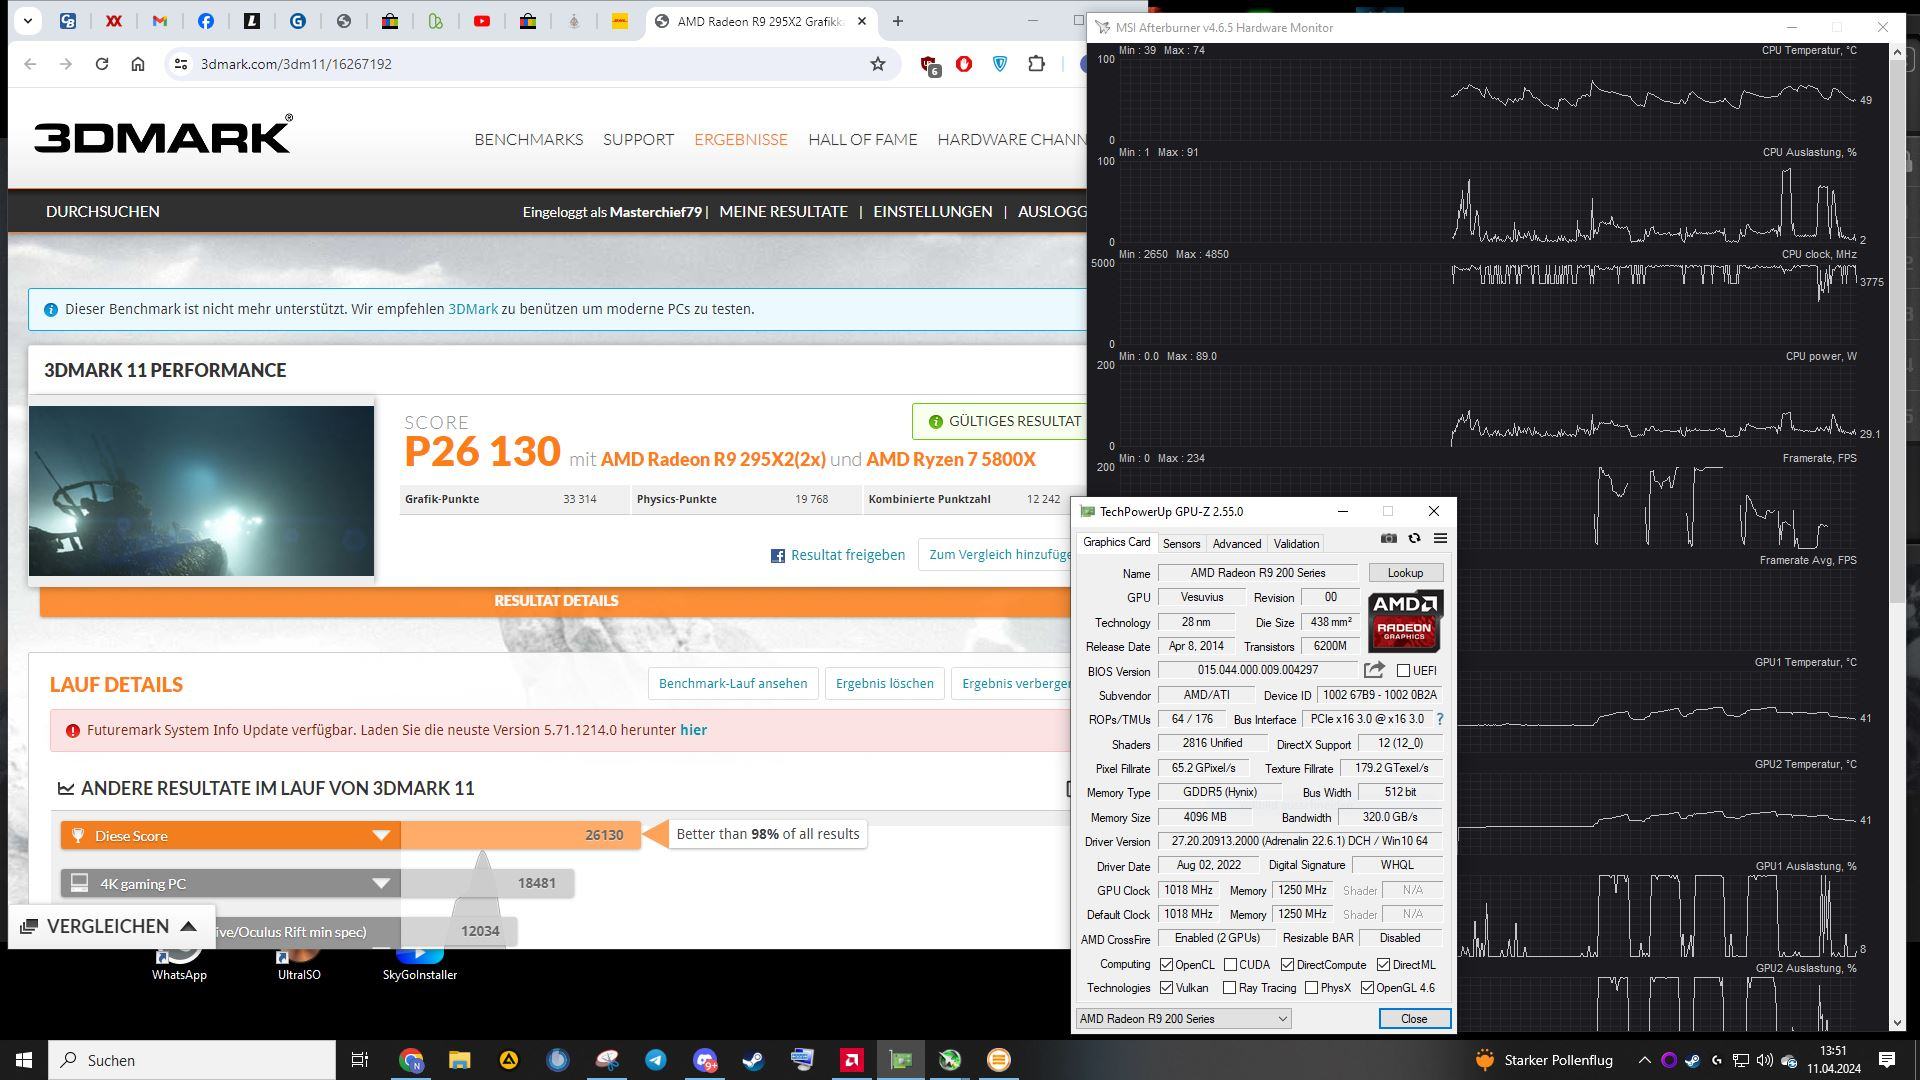Screen dimensions: 1920x1080
Task: Close the AMD Radeon R9 295X2 tab
Action: [862, 21]
